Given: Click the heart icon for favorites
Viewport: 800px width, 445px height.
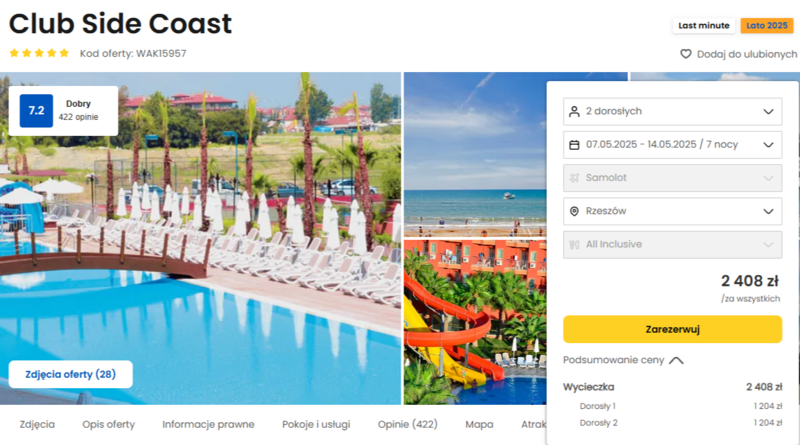Looking at the screenshot, I should (686, 54).
